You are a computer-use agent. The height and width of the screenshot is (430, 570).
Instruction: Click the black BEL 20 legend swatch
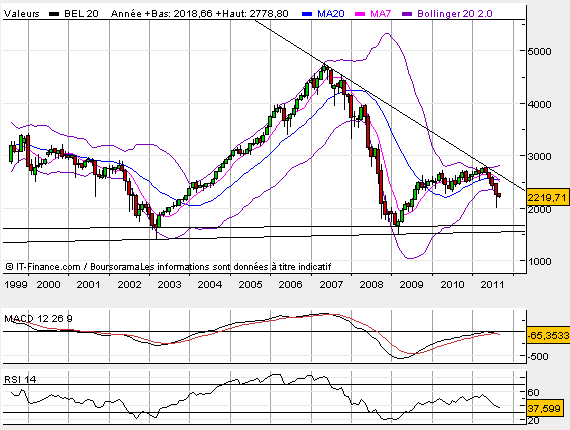coord(54,14)
